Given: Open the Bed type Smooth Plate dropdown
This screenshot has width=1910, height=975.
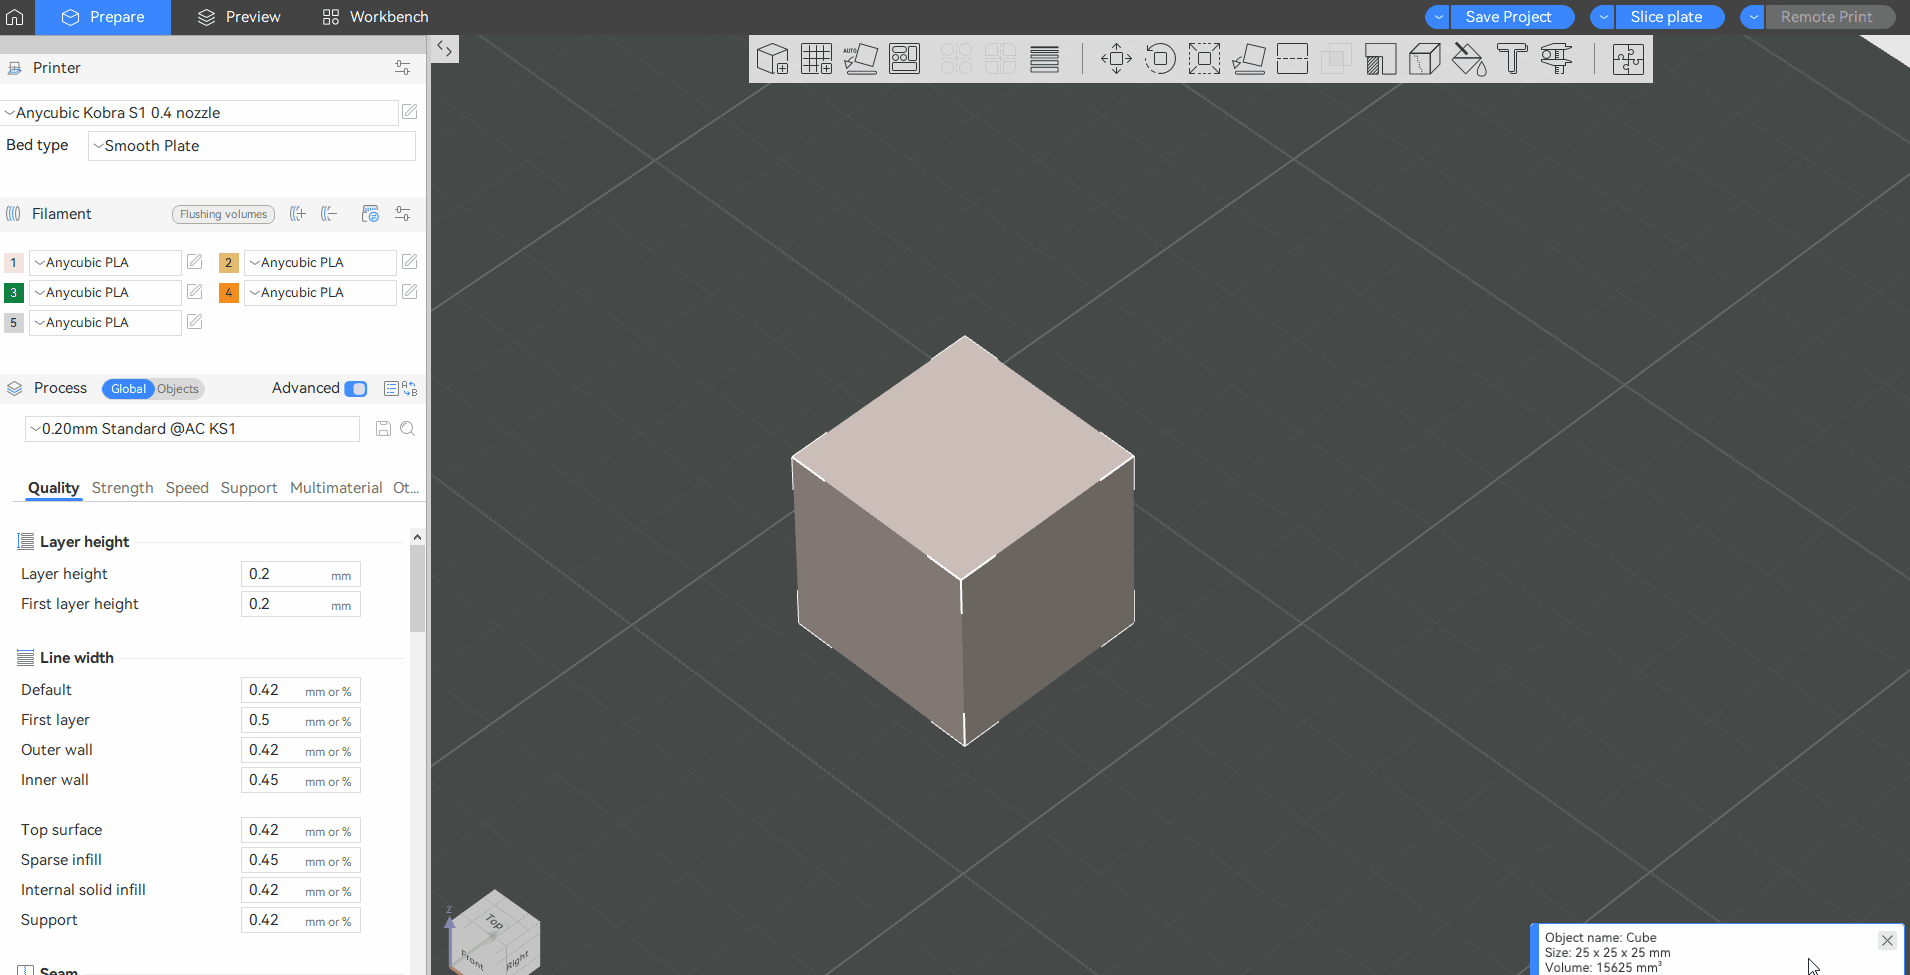Looking at the screenshot, I should pos(251,146).
